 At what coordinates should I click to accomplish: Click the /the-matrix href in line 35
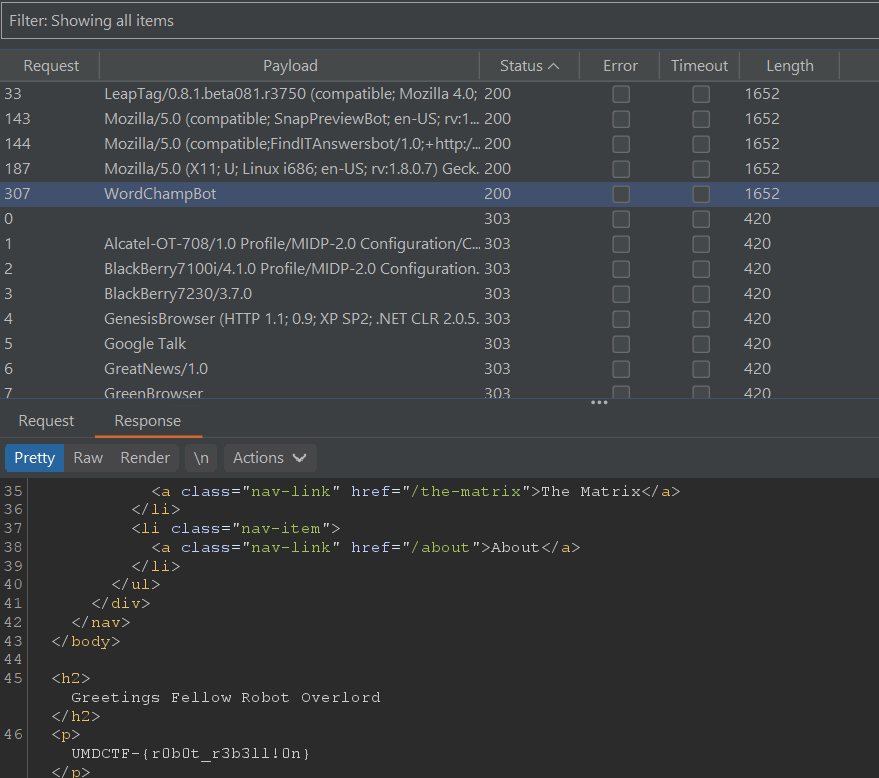(x=465, y=492)
